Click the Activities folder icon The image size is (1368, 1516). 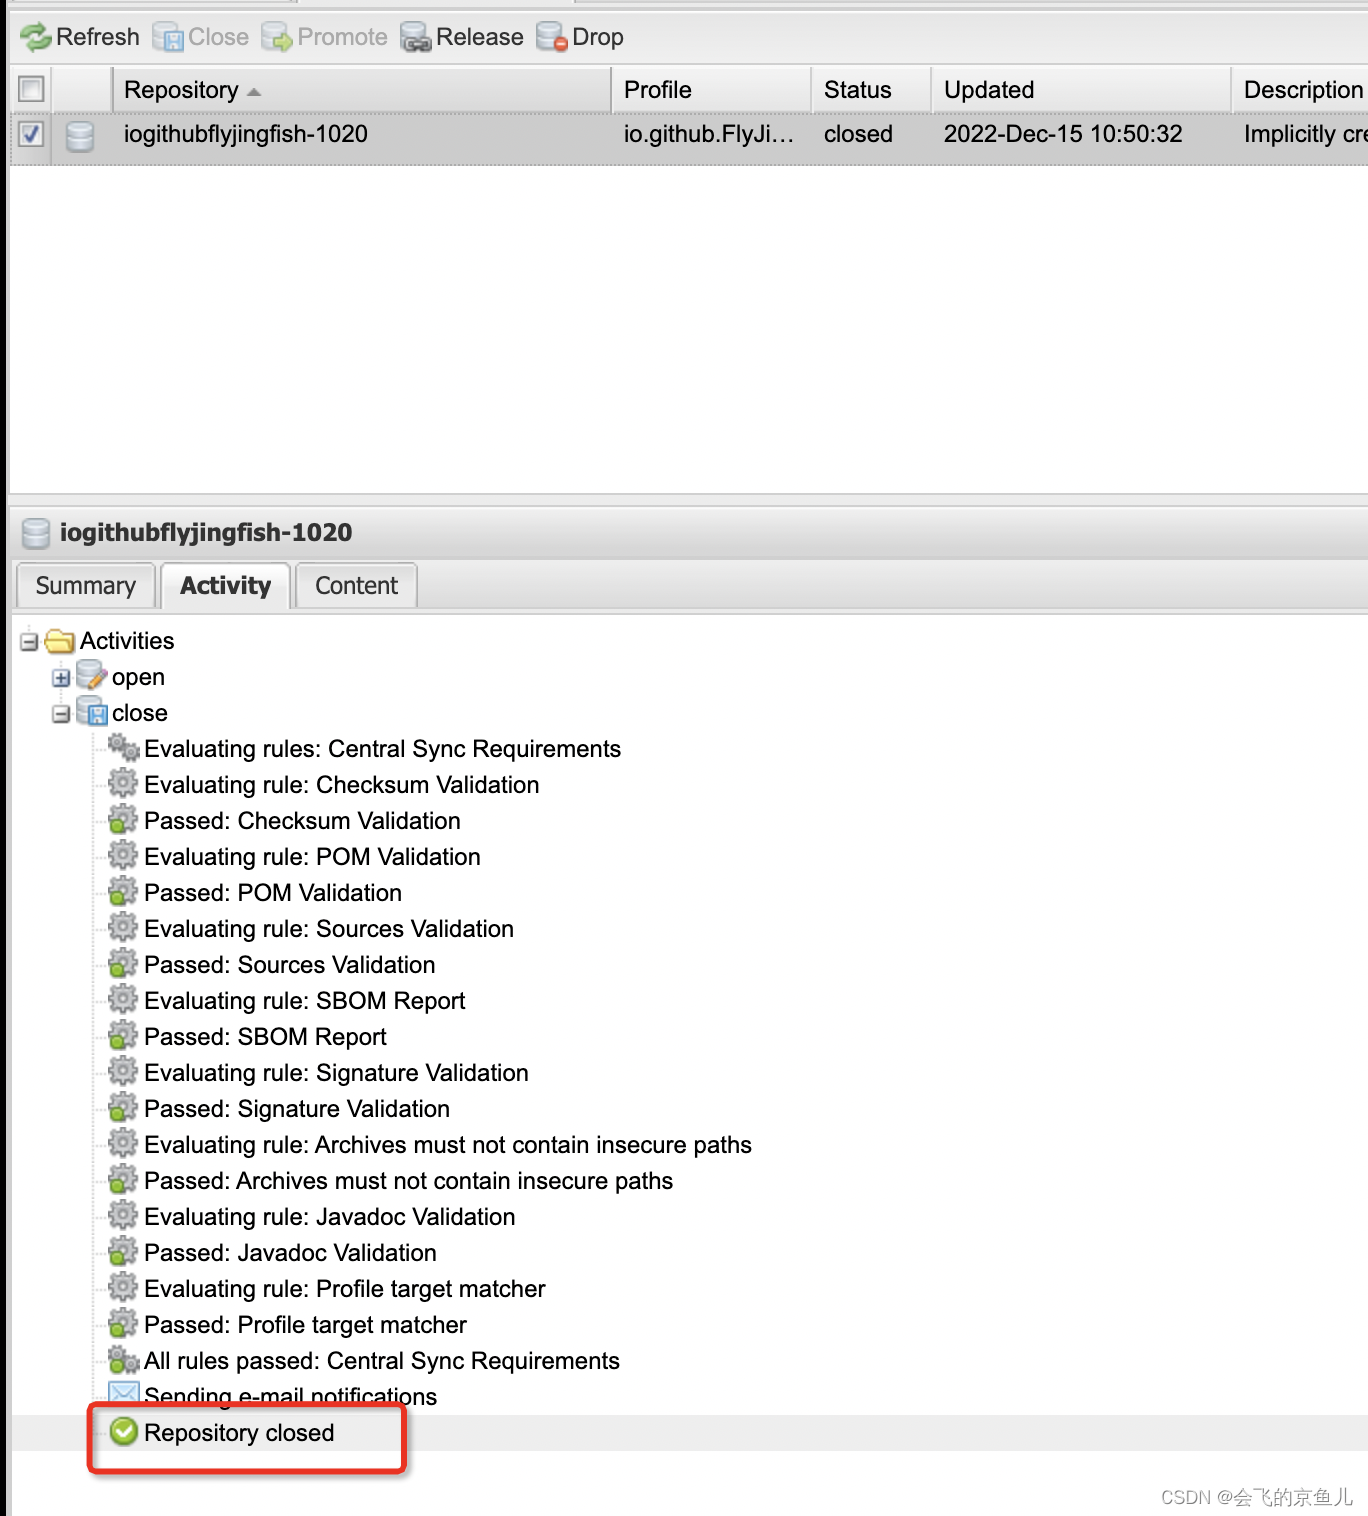point(59,641)
